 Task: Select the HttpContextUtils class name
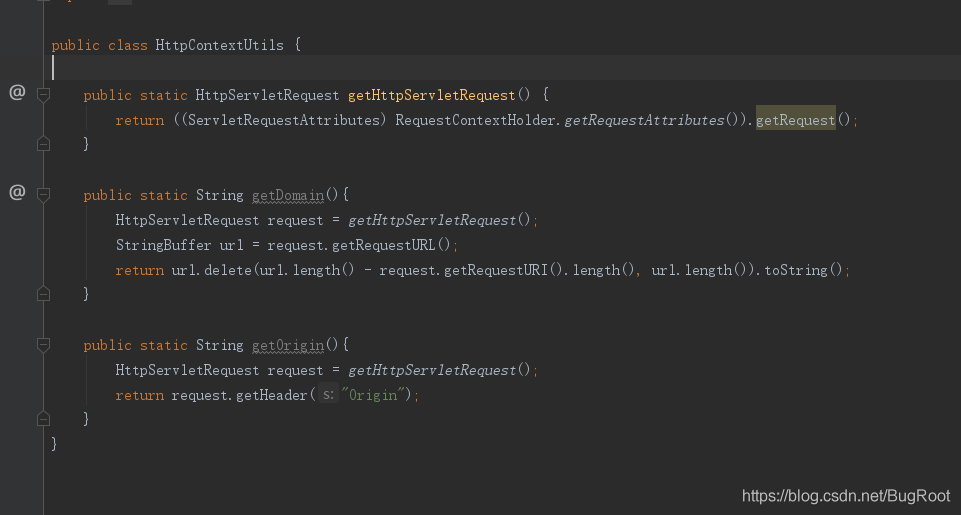219,45
